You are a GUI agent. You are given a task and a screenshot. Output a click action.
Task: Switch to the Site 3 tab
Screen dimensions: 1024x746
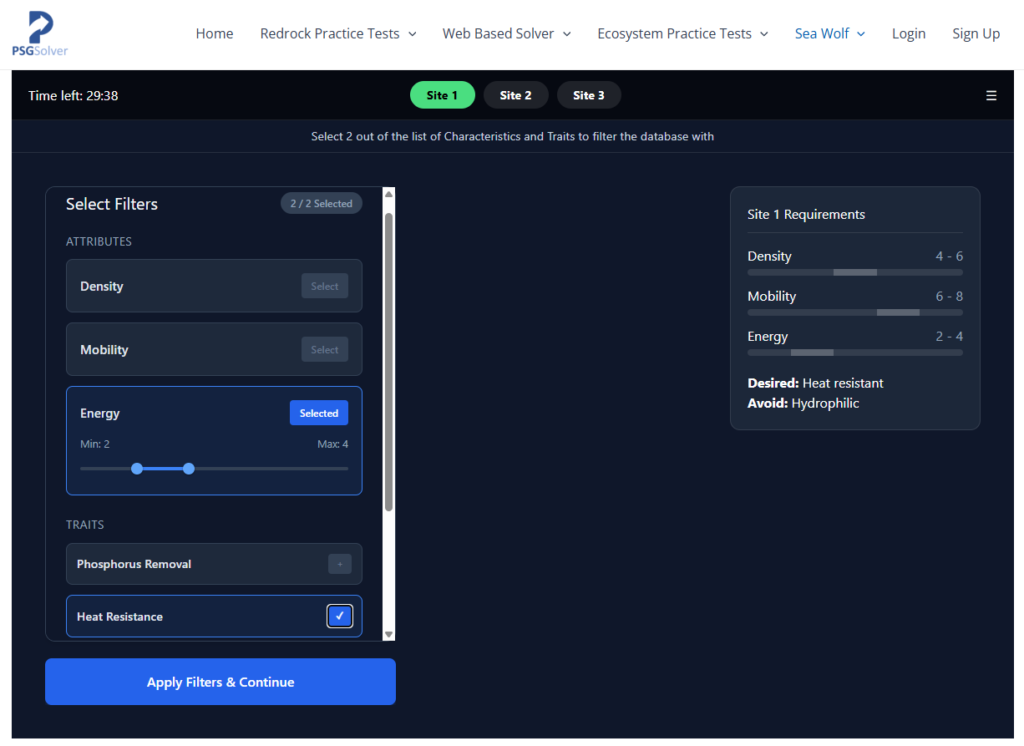click(588, 95)
